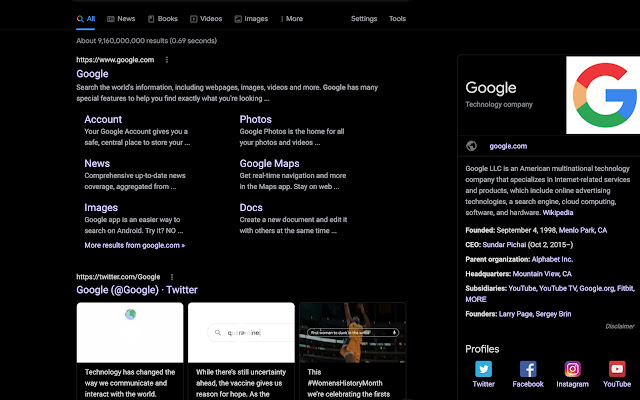Open the Tools menu
Screen dimensions: 640x400
(x=397, y=19)
